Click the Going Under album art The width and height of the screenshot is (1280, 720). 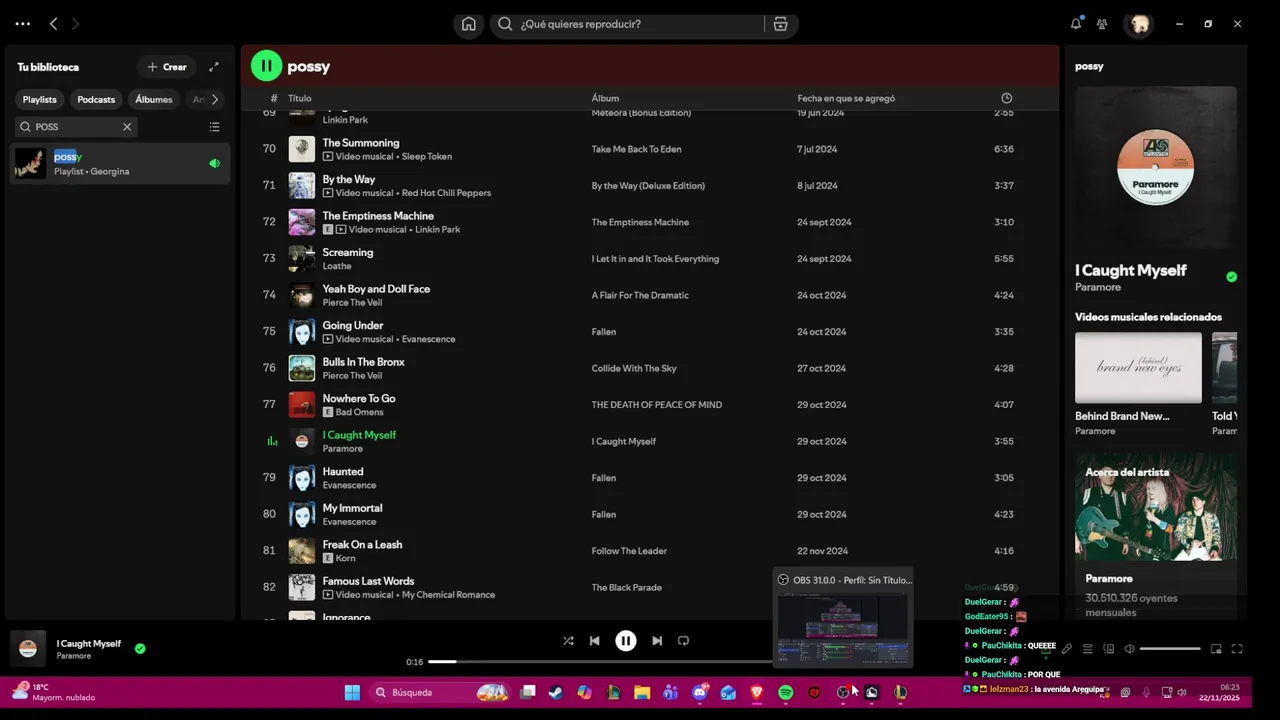pyautogui.click(x=302, y=332)
